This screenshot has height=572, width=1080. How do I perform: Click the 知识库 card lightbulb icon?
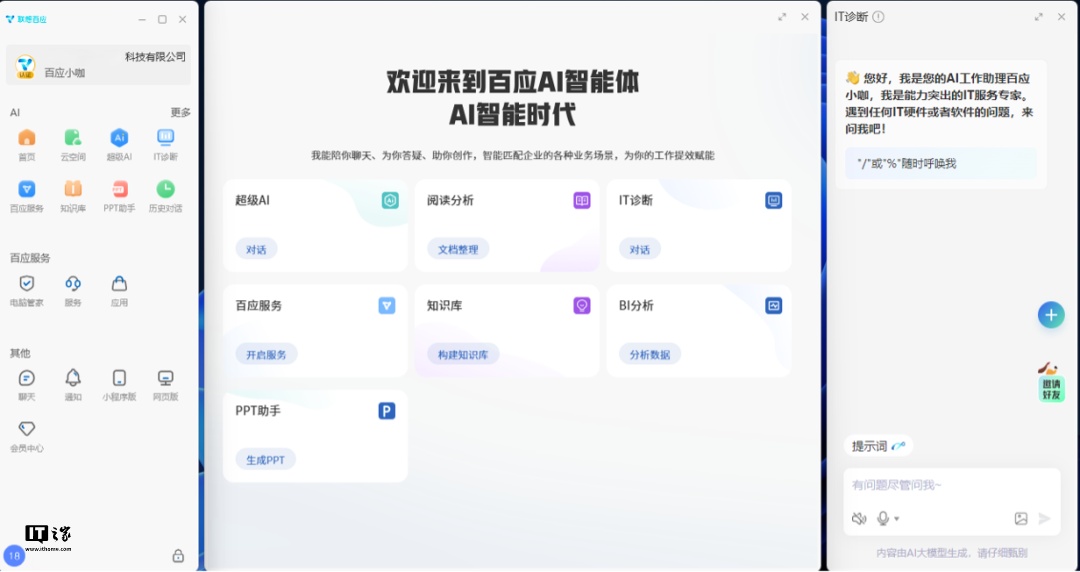click(582, 306)
